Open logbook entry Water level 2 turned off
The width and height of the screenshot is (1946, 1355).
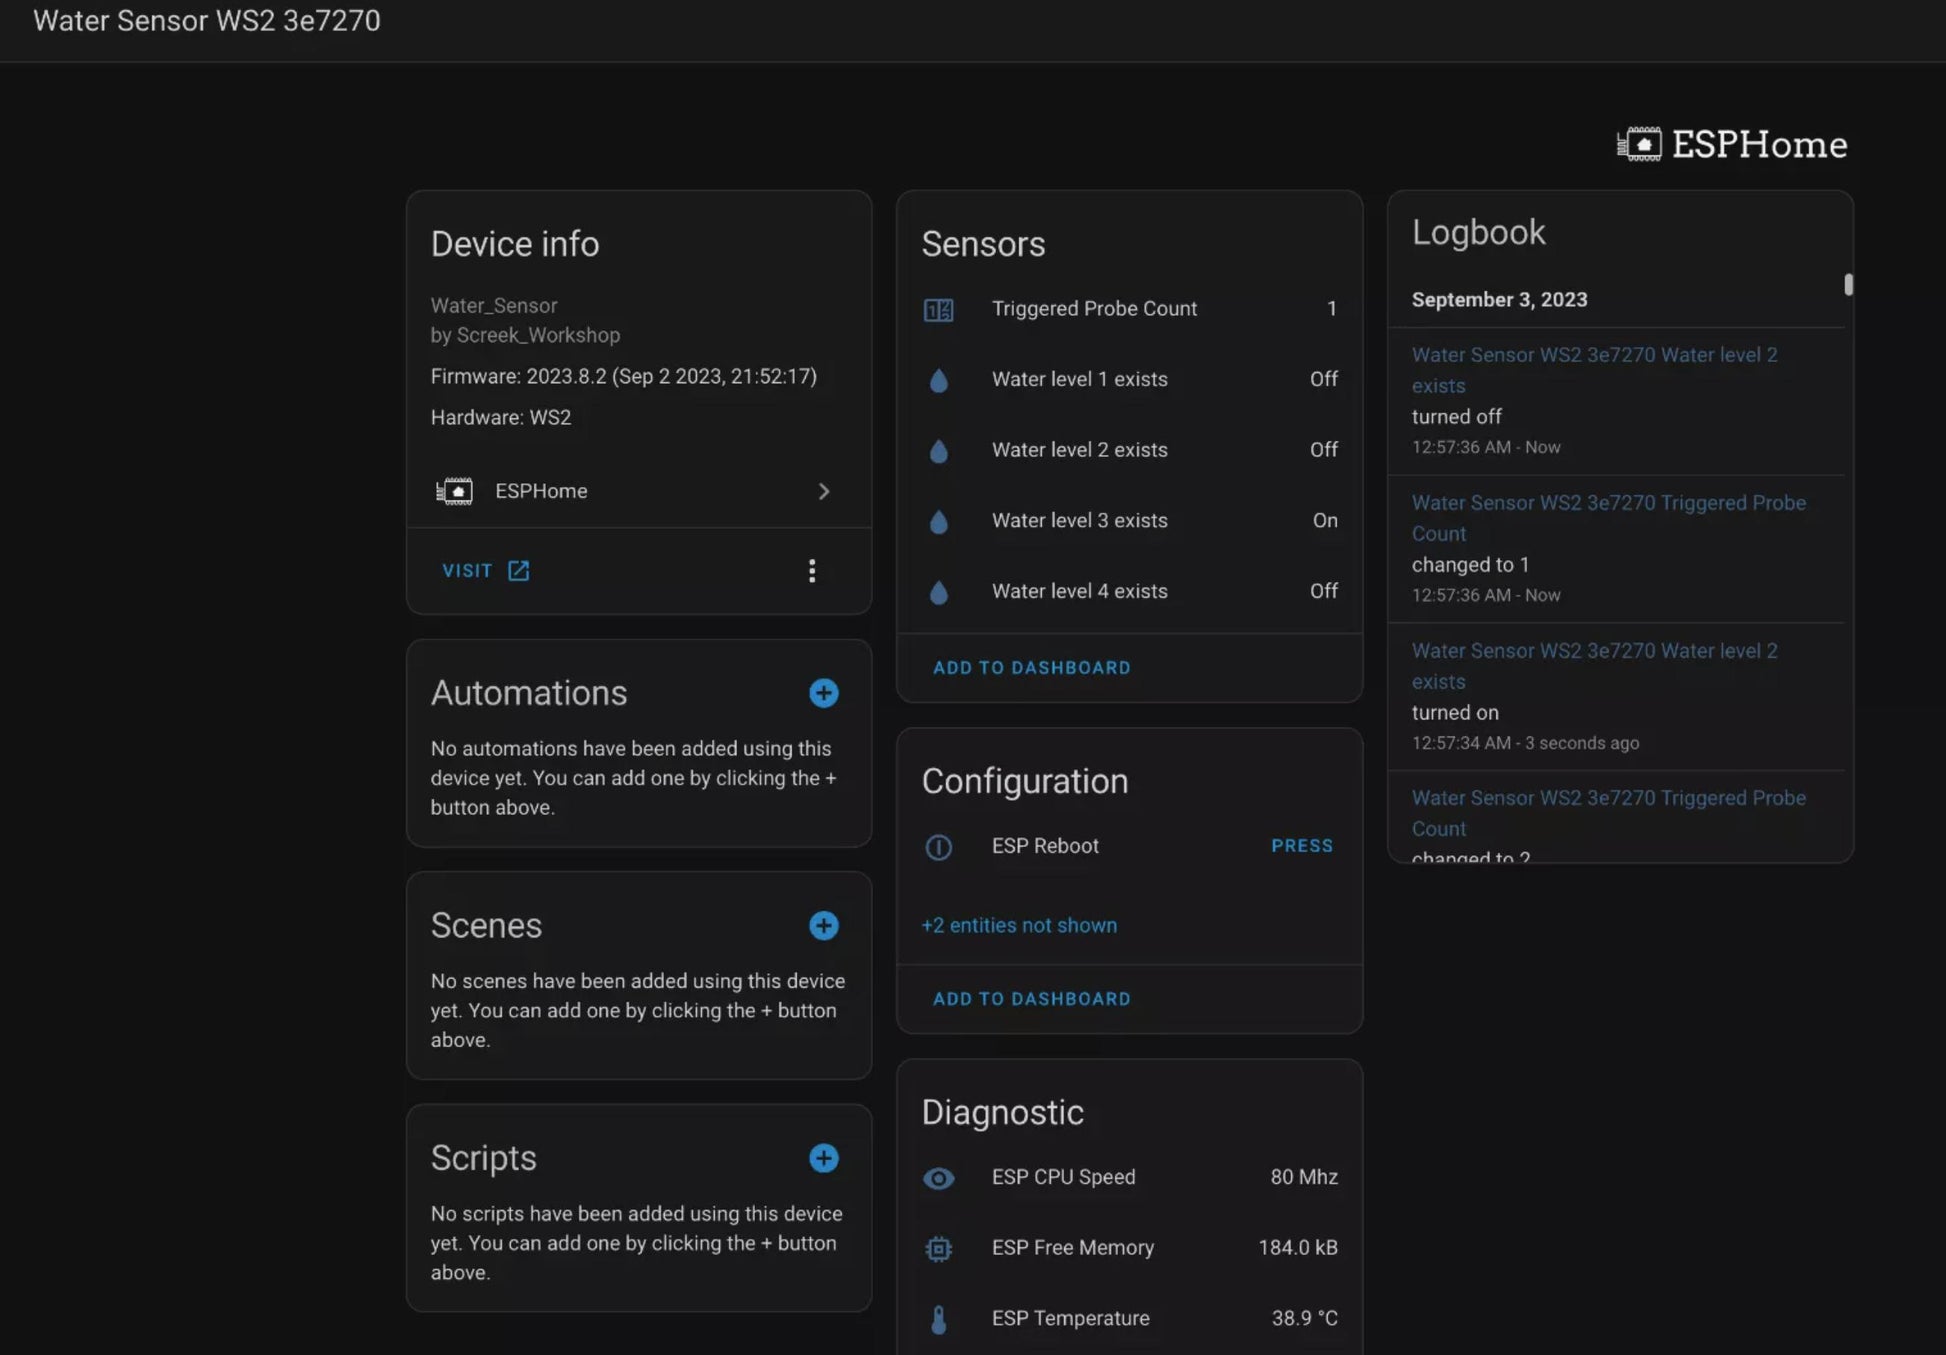(1616, 401)
